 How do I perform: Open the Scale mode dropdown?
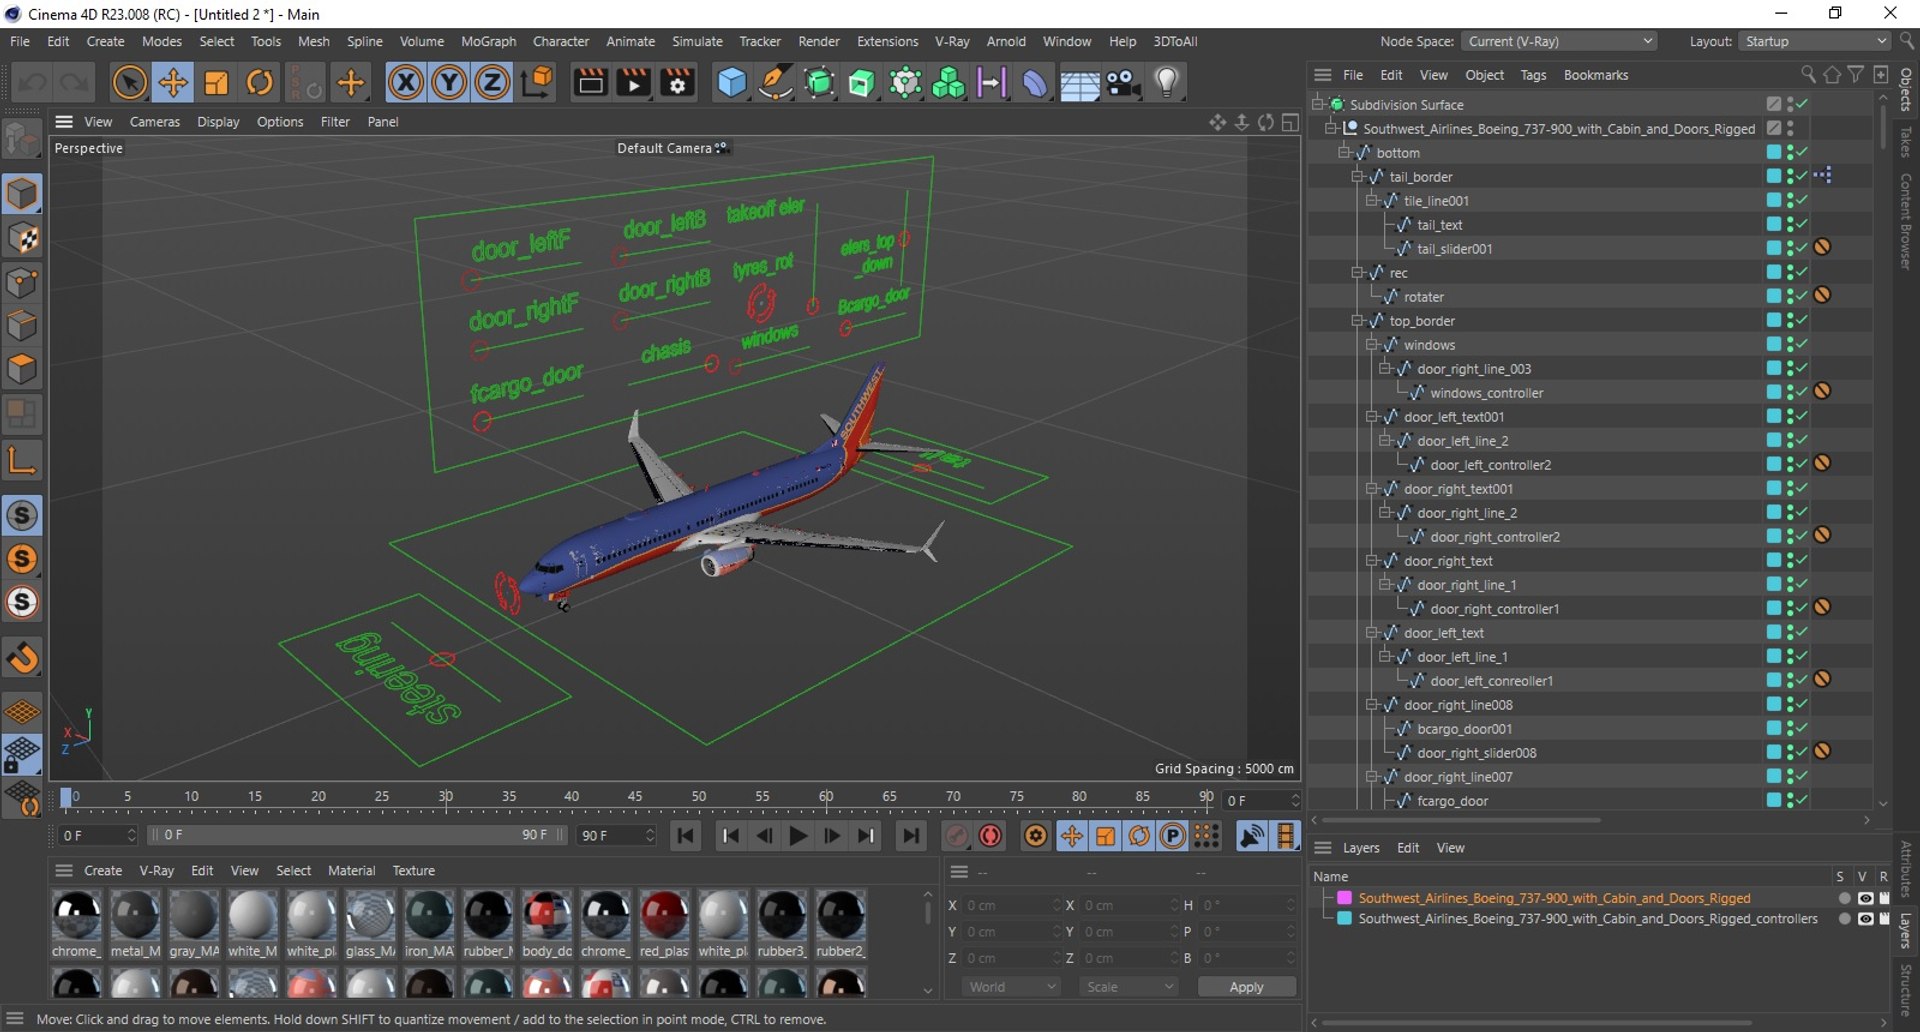pos(1128,987)
